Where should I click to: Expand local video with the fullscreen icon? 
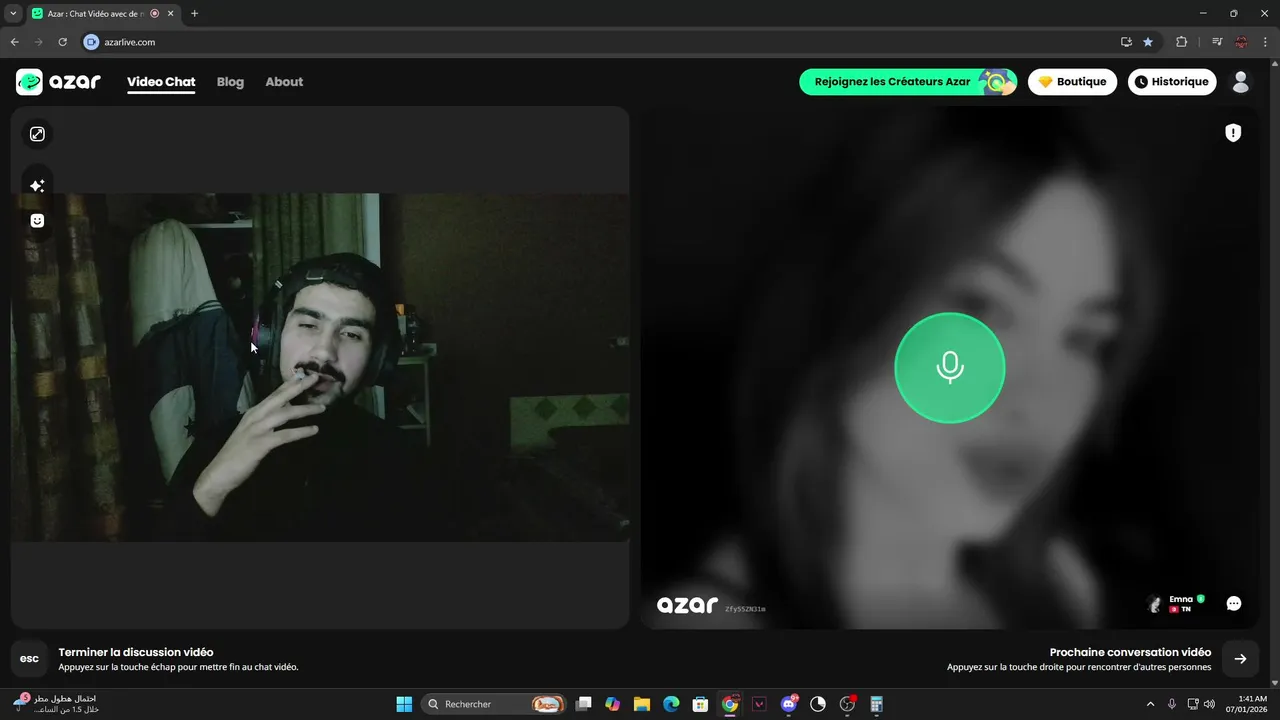37,134
